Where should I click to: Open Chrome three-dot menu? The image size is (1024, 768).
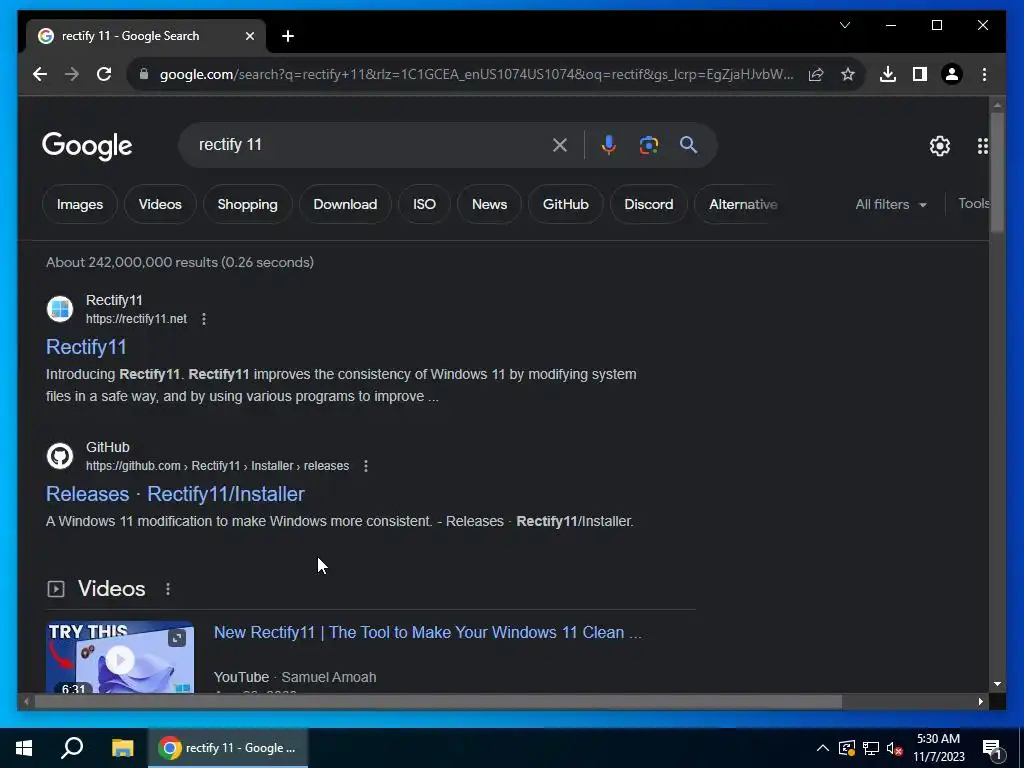[x=984, y=74]
